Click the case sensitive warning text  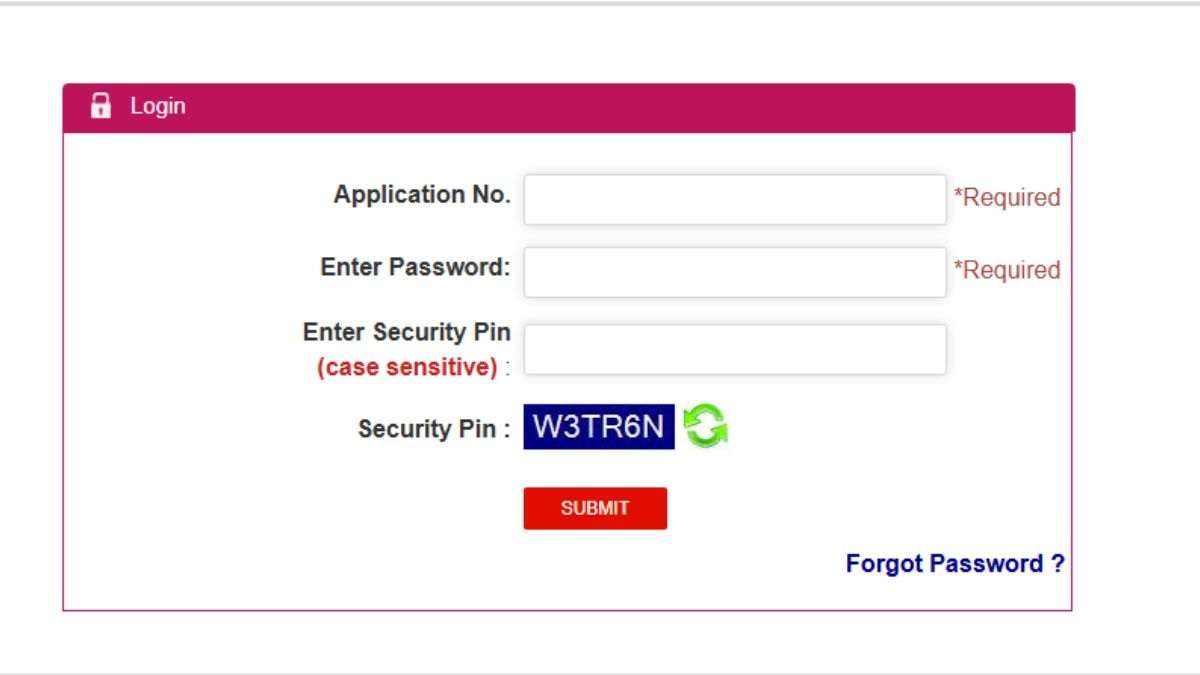click(407, 366)
